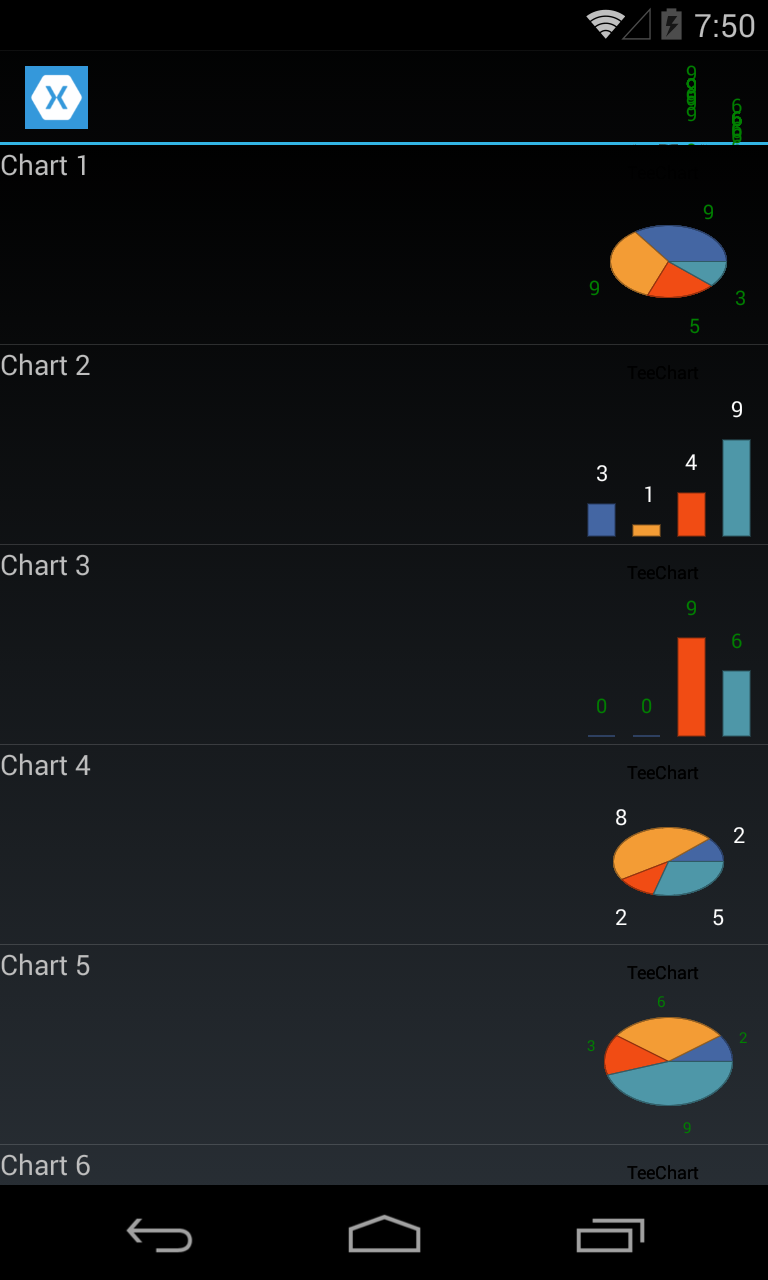Tap the Android Home navigation button
The height and width of the screenshot is (1280, 768).
pyautogui.click(x=384, y=1234)
